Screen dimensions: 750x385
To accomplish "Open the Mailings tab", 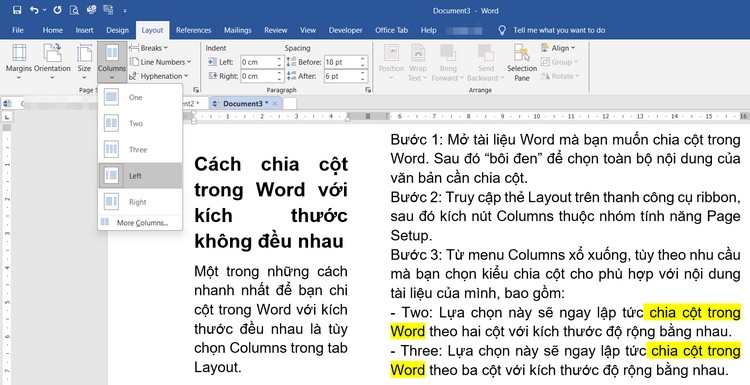I will (238, 30).
